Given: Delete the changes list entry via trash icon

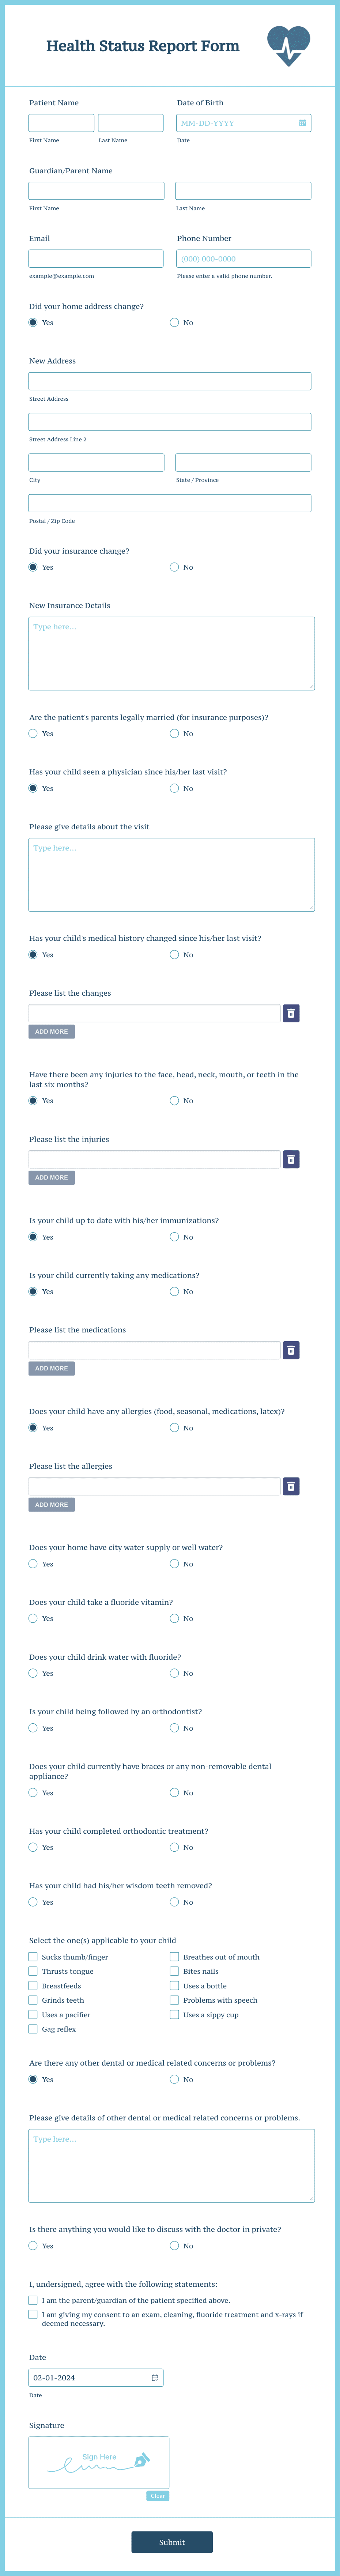Looking at the screenshot, I should click(291, 1012).
